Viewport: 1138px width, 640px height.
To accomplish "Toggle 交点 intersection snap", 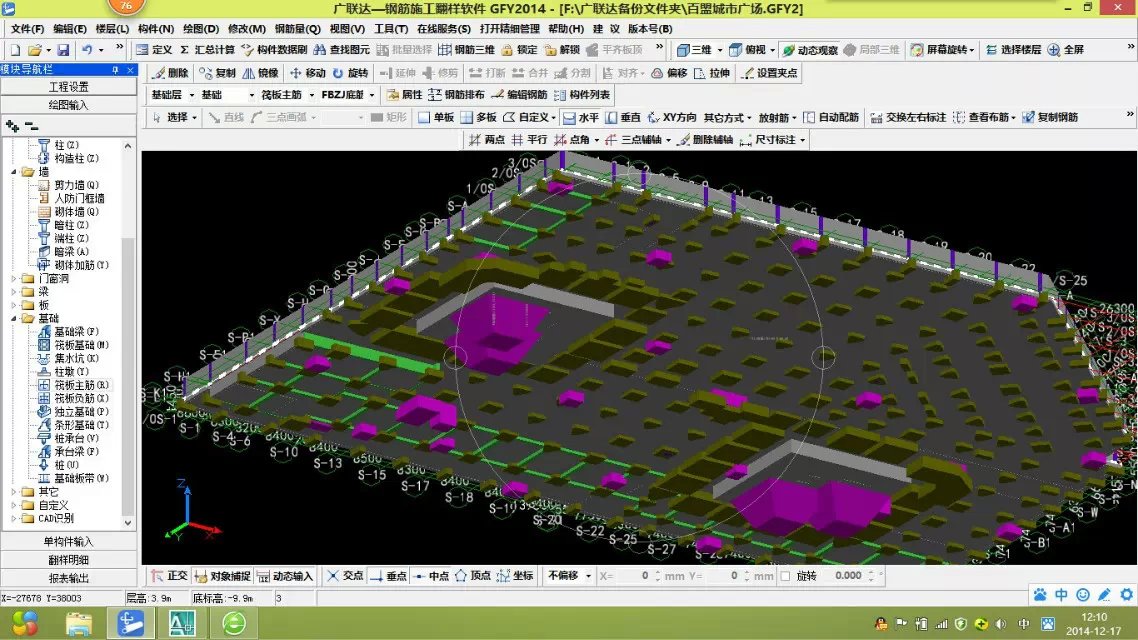I will [345, 576].
